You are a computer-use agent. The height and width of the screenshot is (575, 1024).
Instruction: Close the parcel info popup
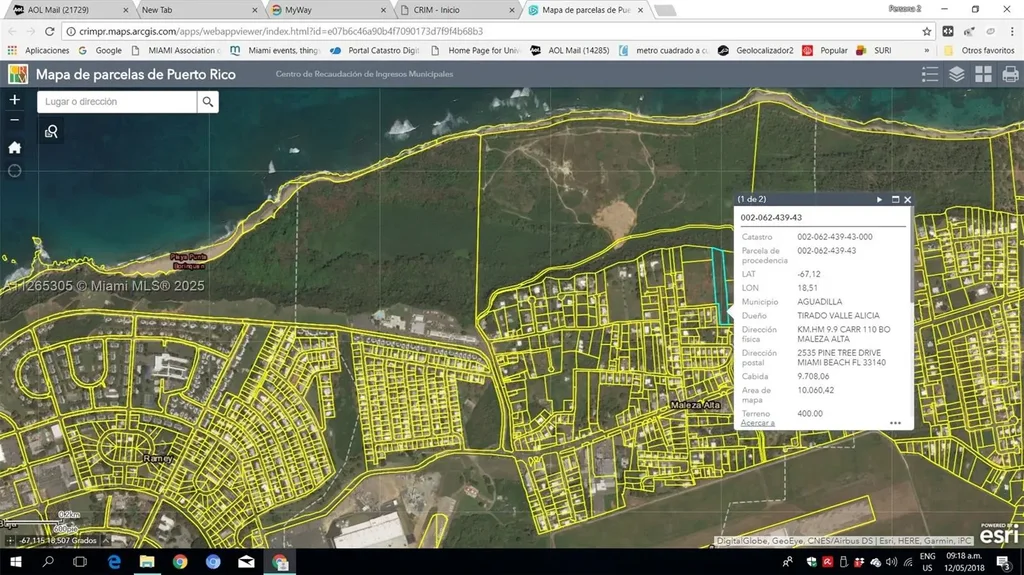coord(908,200)
